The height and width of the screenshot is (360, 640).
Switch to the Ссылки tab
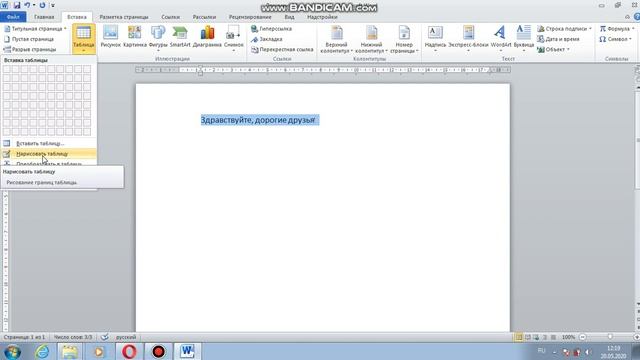[x=170, y=17]
